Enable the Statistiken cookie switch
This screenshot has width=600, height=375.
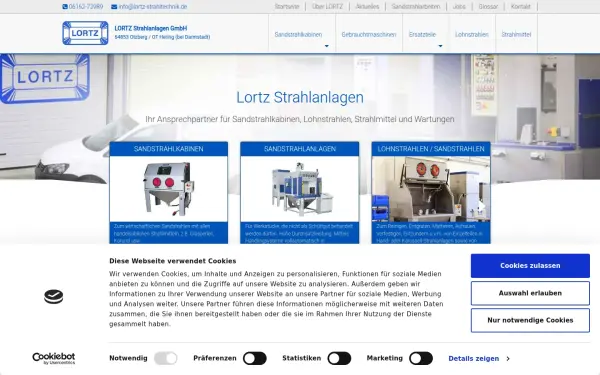click(339, 358)
